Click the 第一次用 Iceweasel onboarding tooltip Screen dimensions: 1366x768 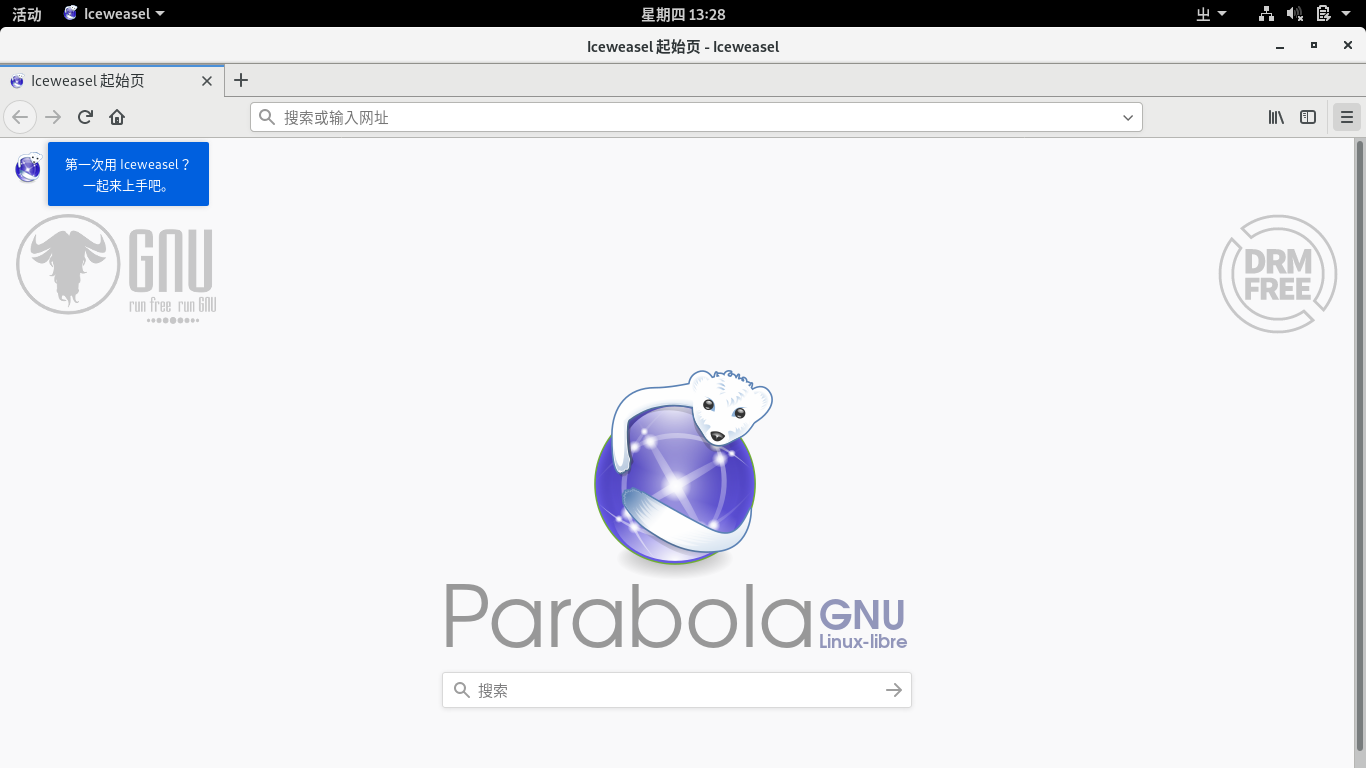[128, 174]
